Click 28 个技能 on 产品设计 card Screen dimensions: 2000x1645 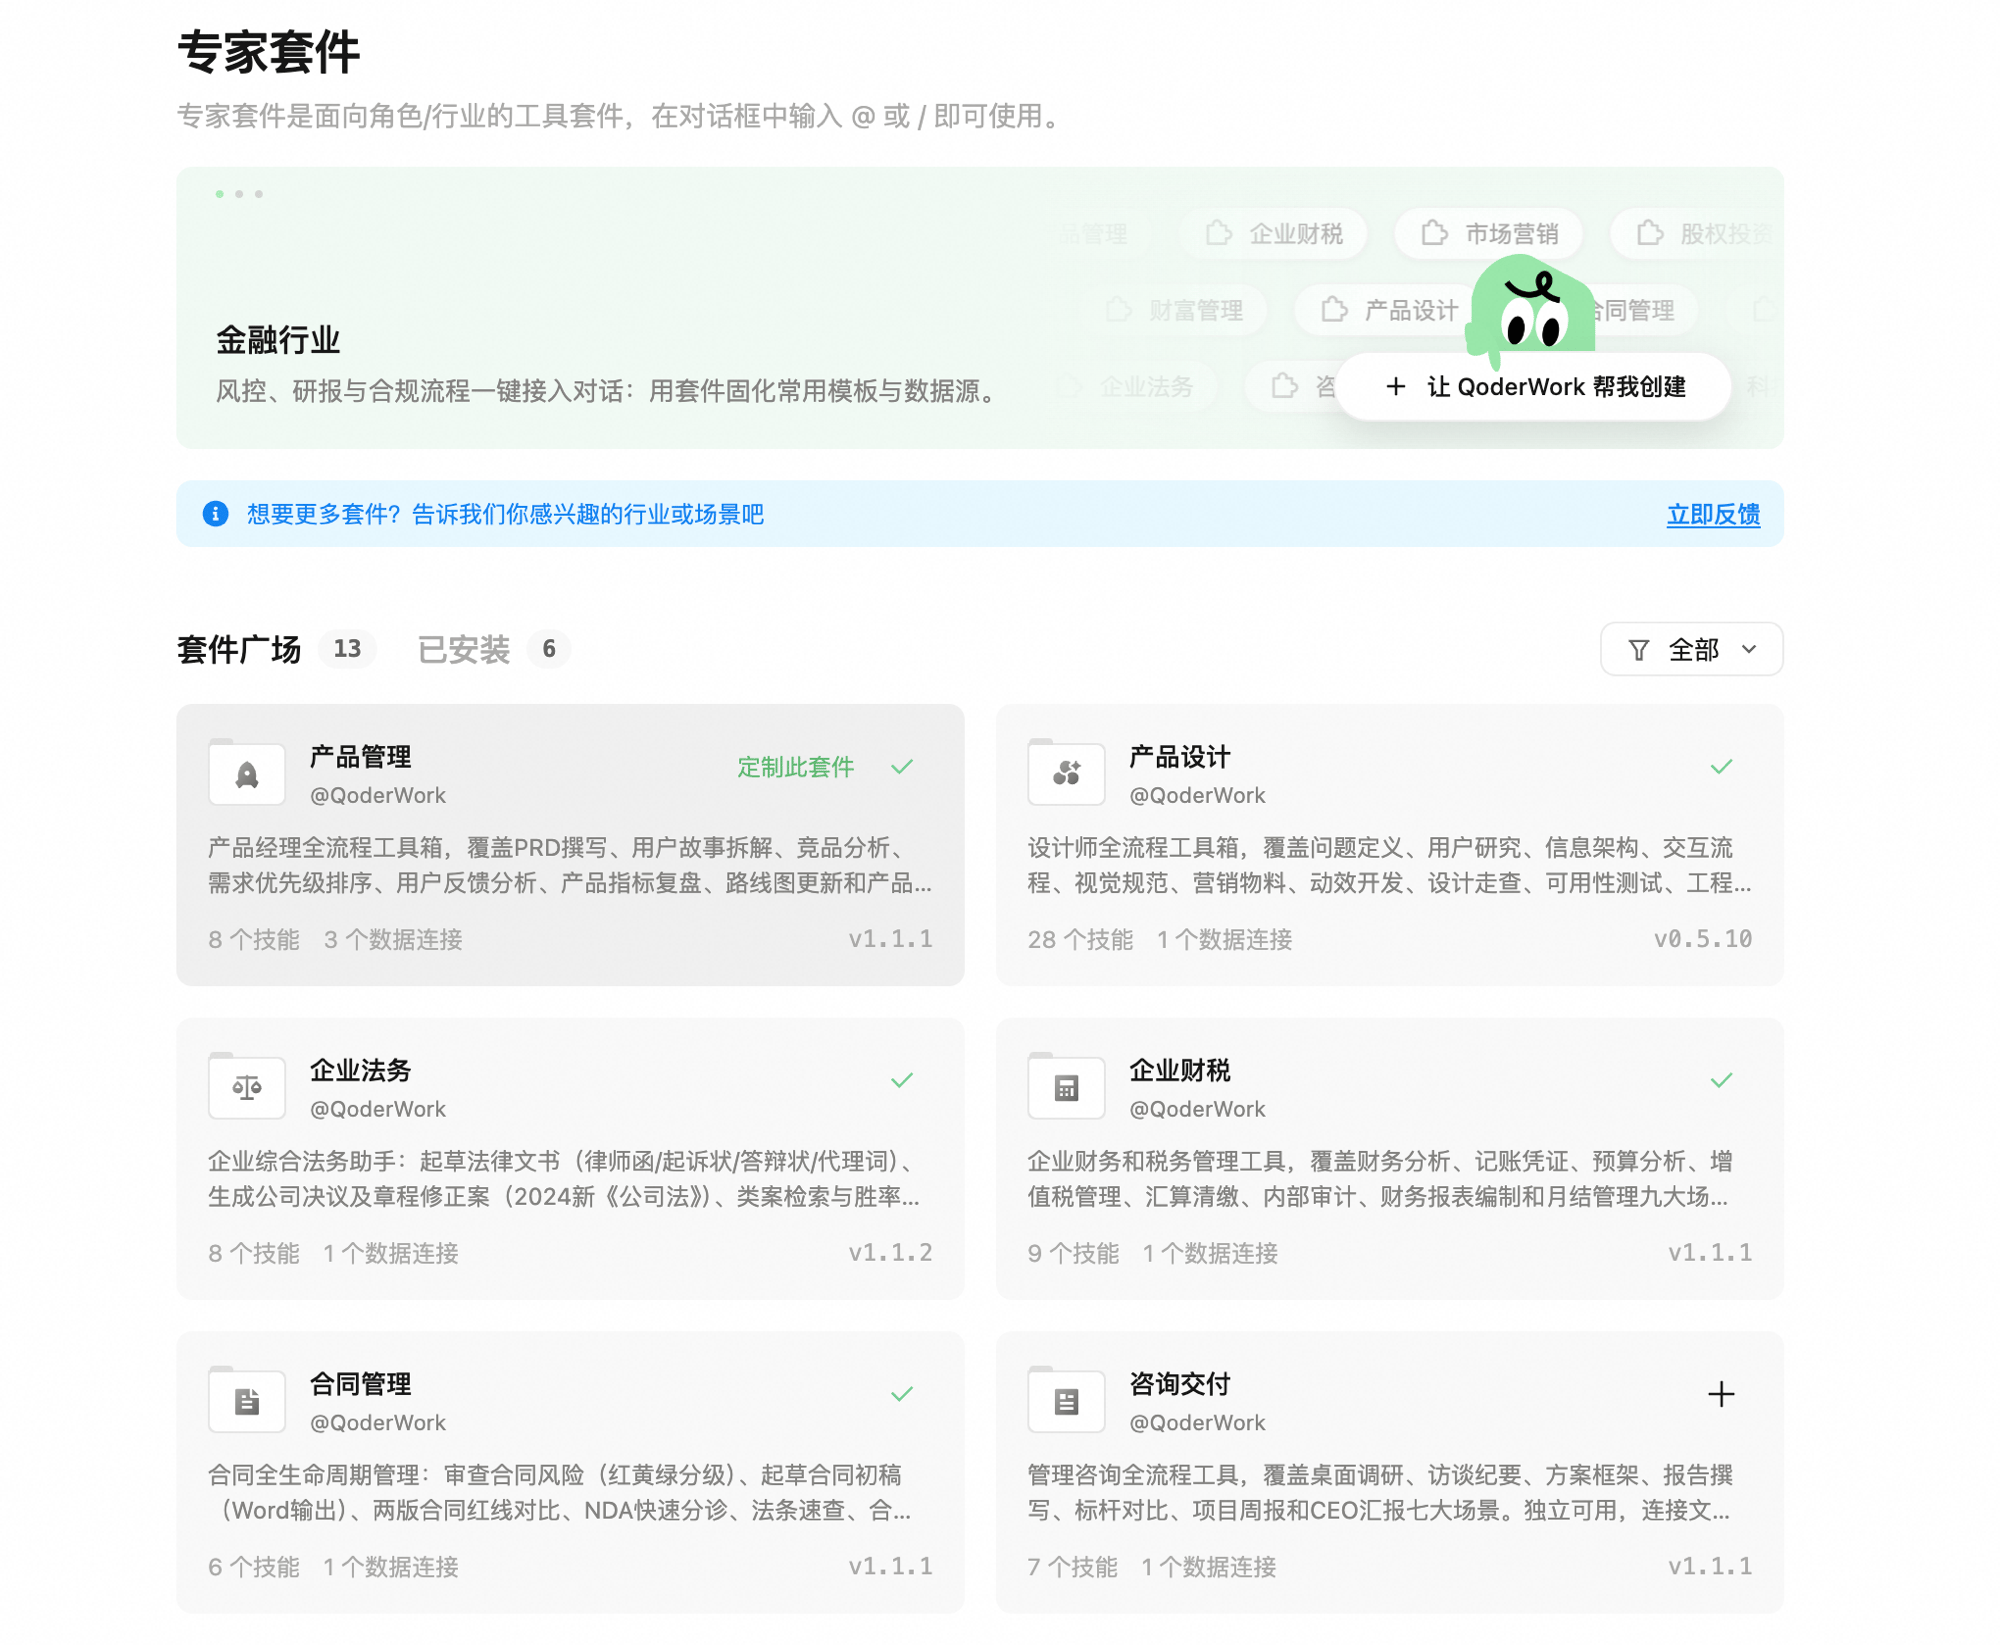coord(1080,939)
